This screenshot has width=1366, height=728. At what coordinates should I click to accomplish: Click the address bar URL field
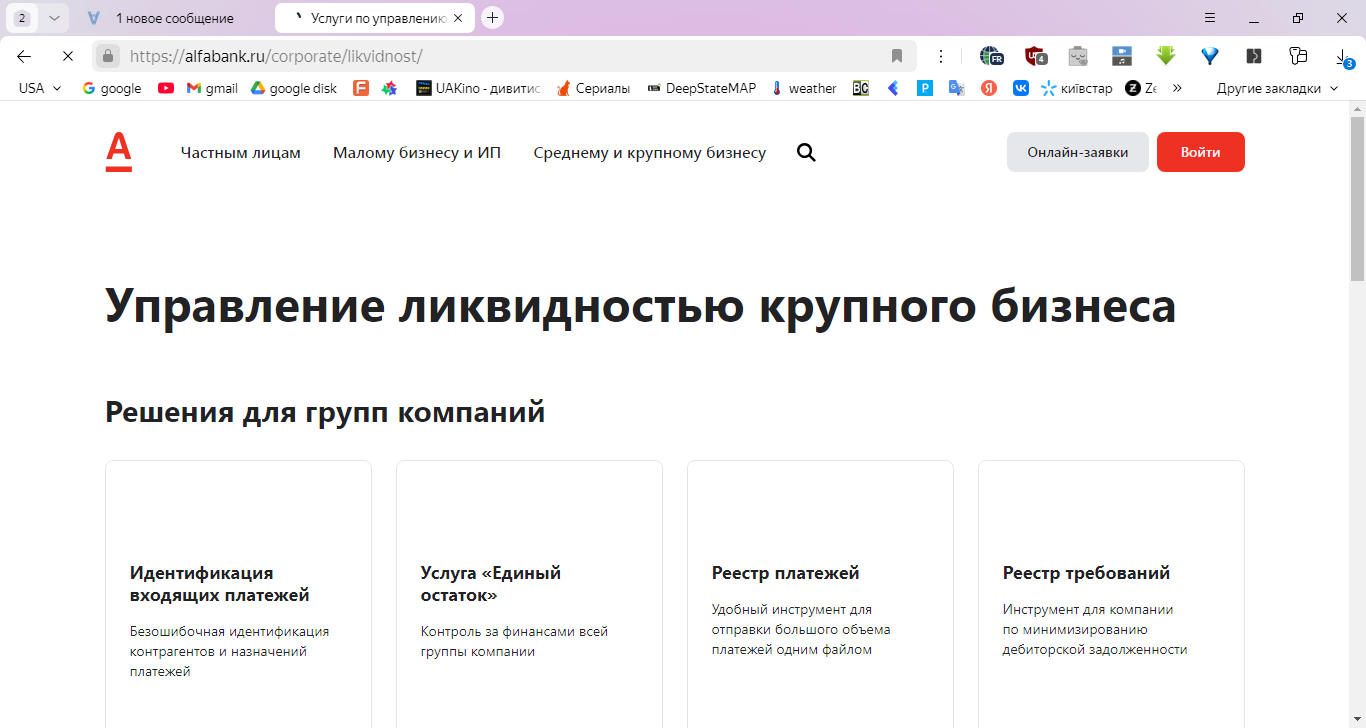(x=500, y=56)
